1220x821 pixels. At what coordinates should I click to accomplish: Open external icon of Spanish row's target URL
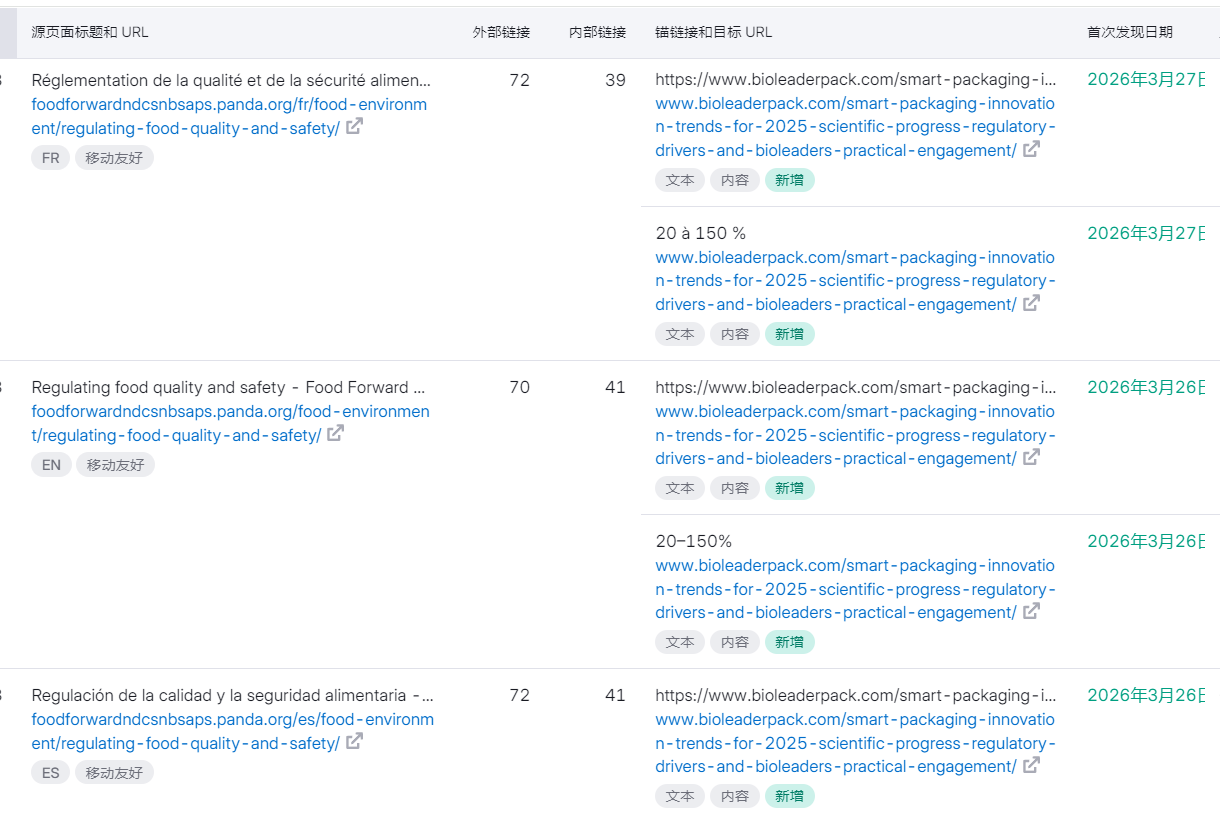tap(1031, 765)
